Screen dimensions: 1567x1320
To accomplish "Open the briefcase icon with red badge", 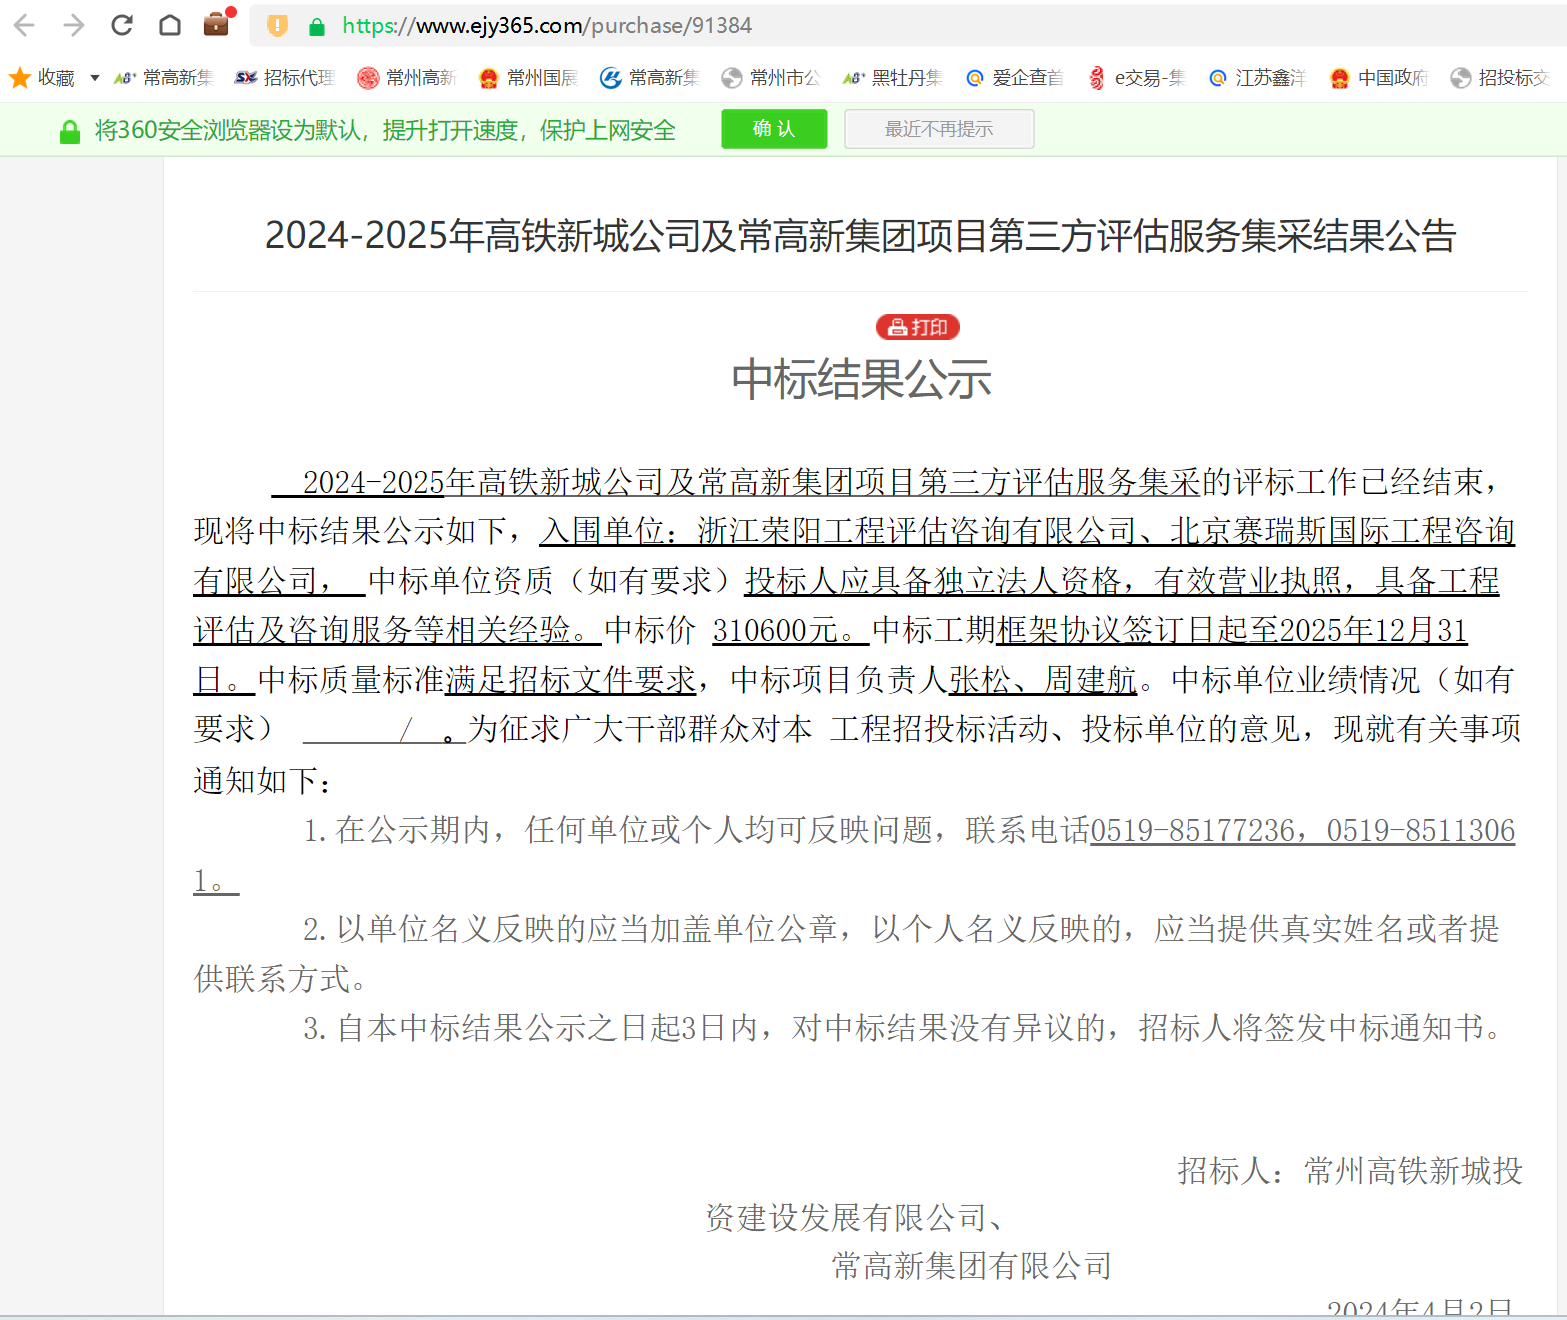I will pos(216,24).
